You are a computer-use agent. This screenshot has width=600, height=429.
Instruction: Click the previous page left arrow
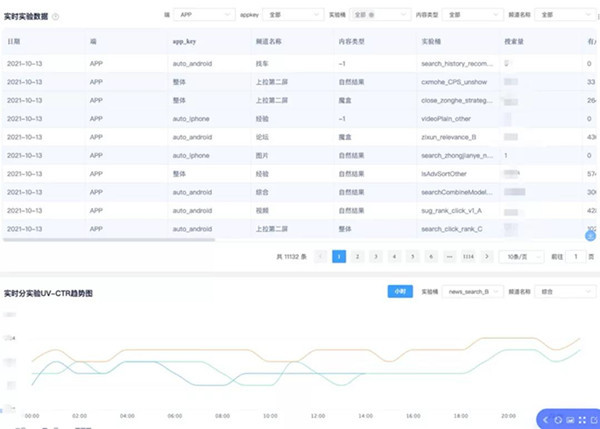(321, 257)
